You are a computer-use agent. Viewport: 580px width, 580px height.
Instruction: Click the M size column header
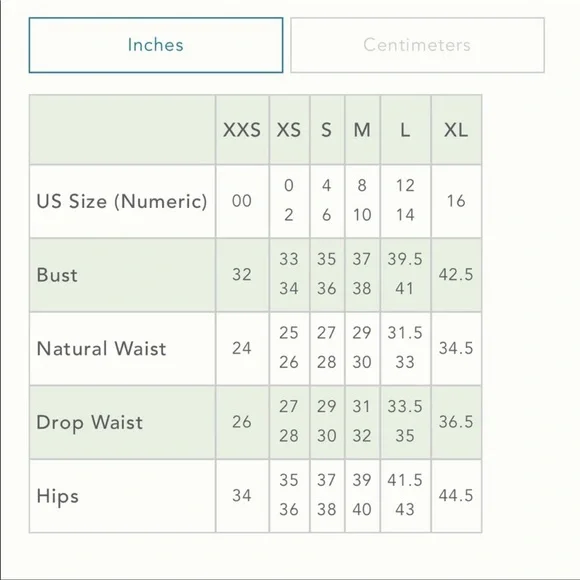click(362, 130)
